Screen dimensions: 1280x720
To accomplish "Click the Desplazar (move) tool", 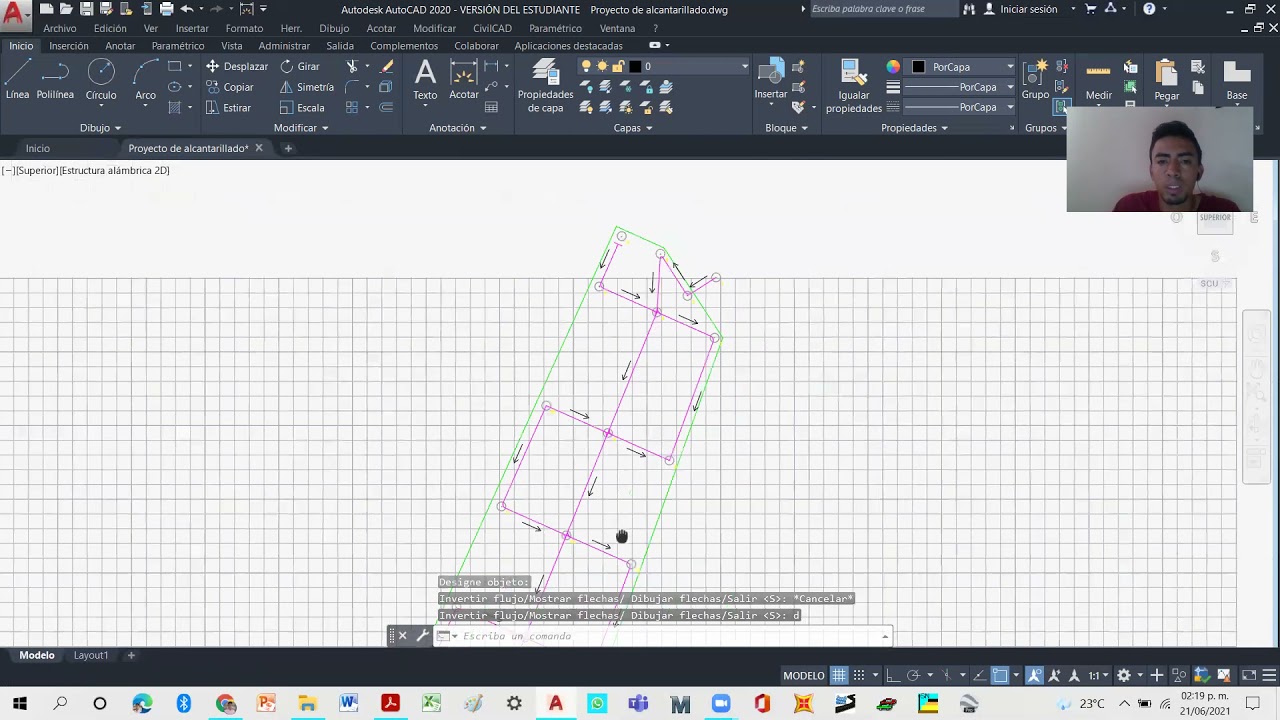I will click(x=237, y=66).
